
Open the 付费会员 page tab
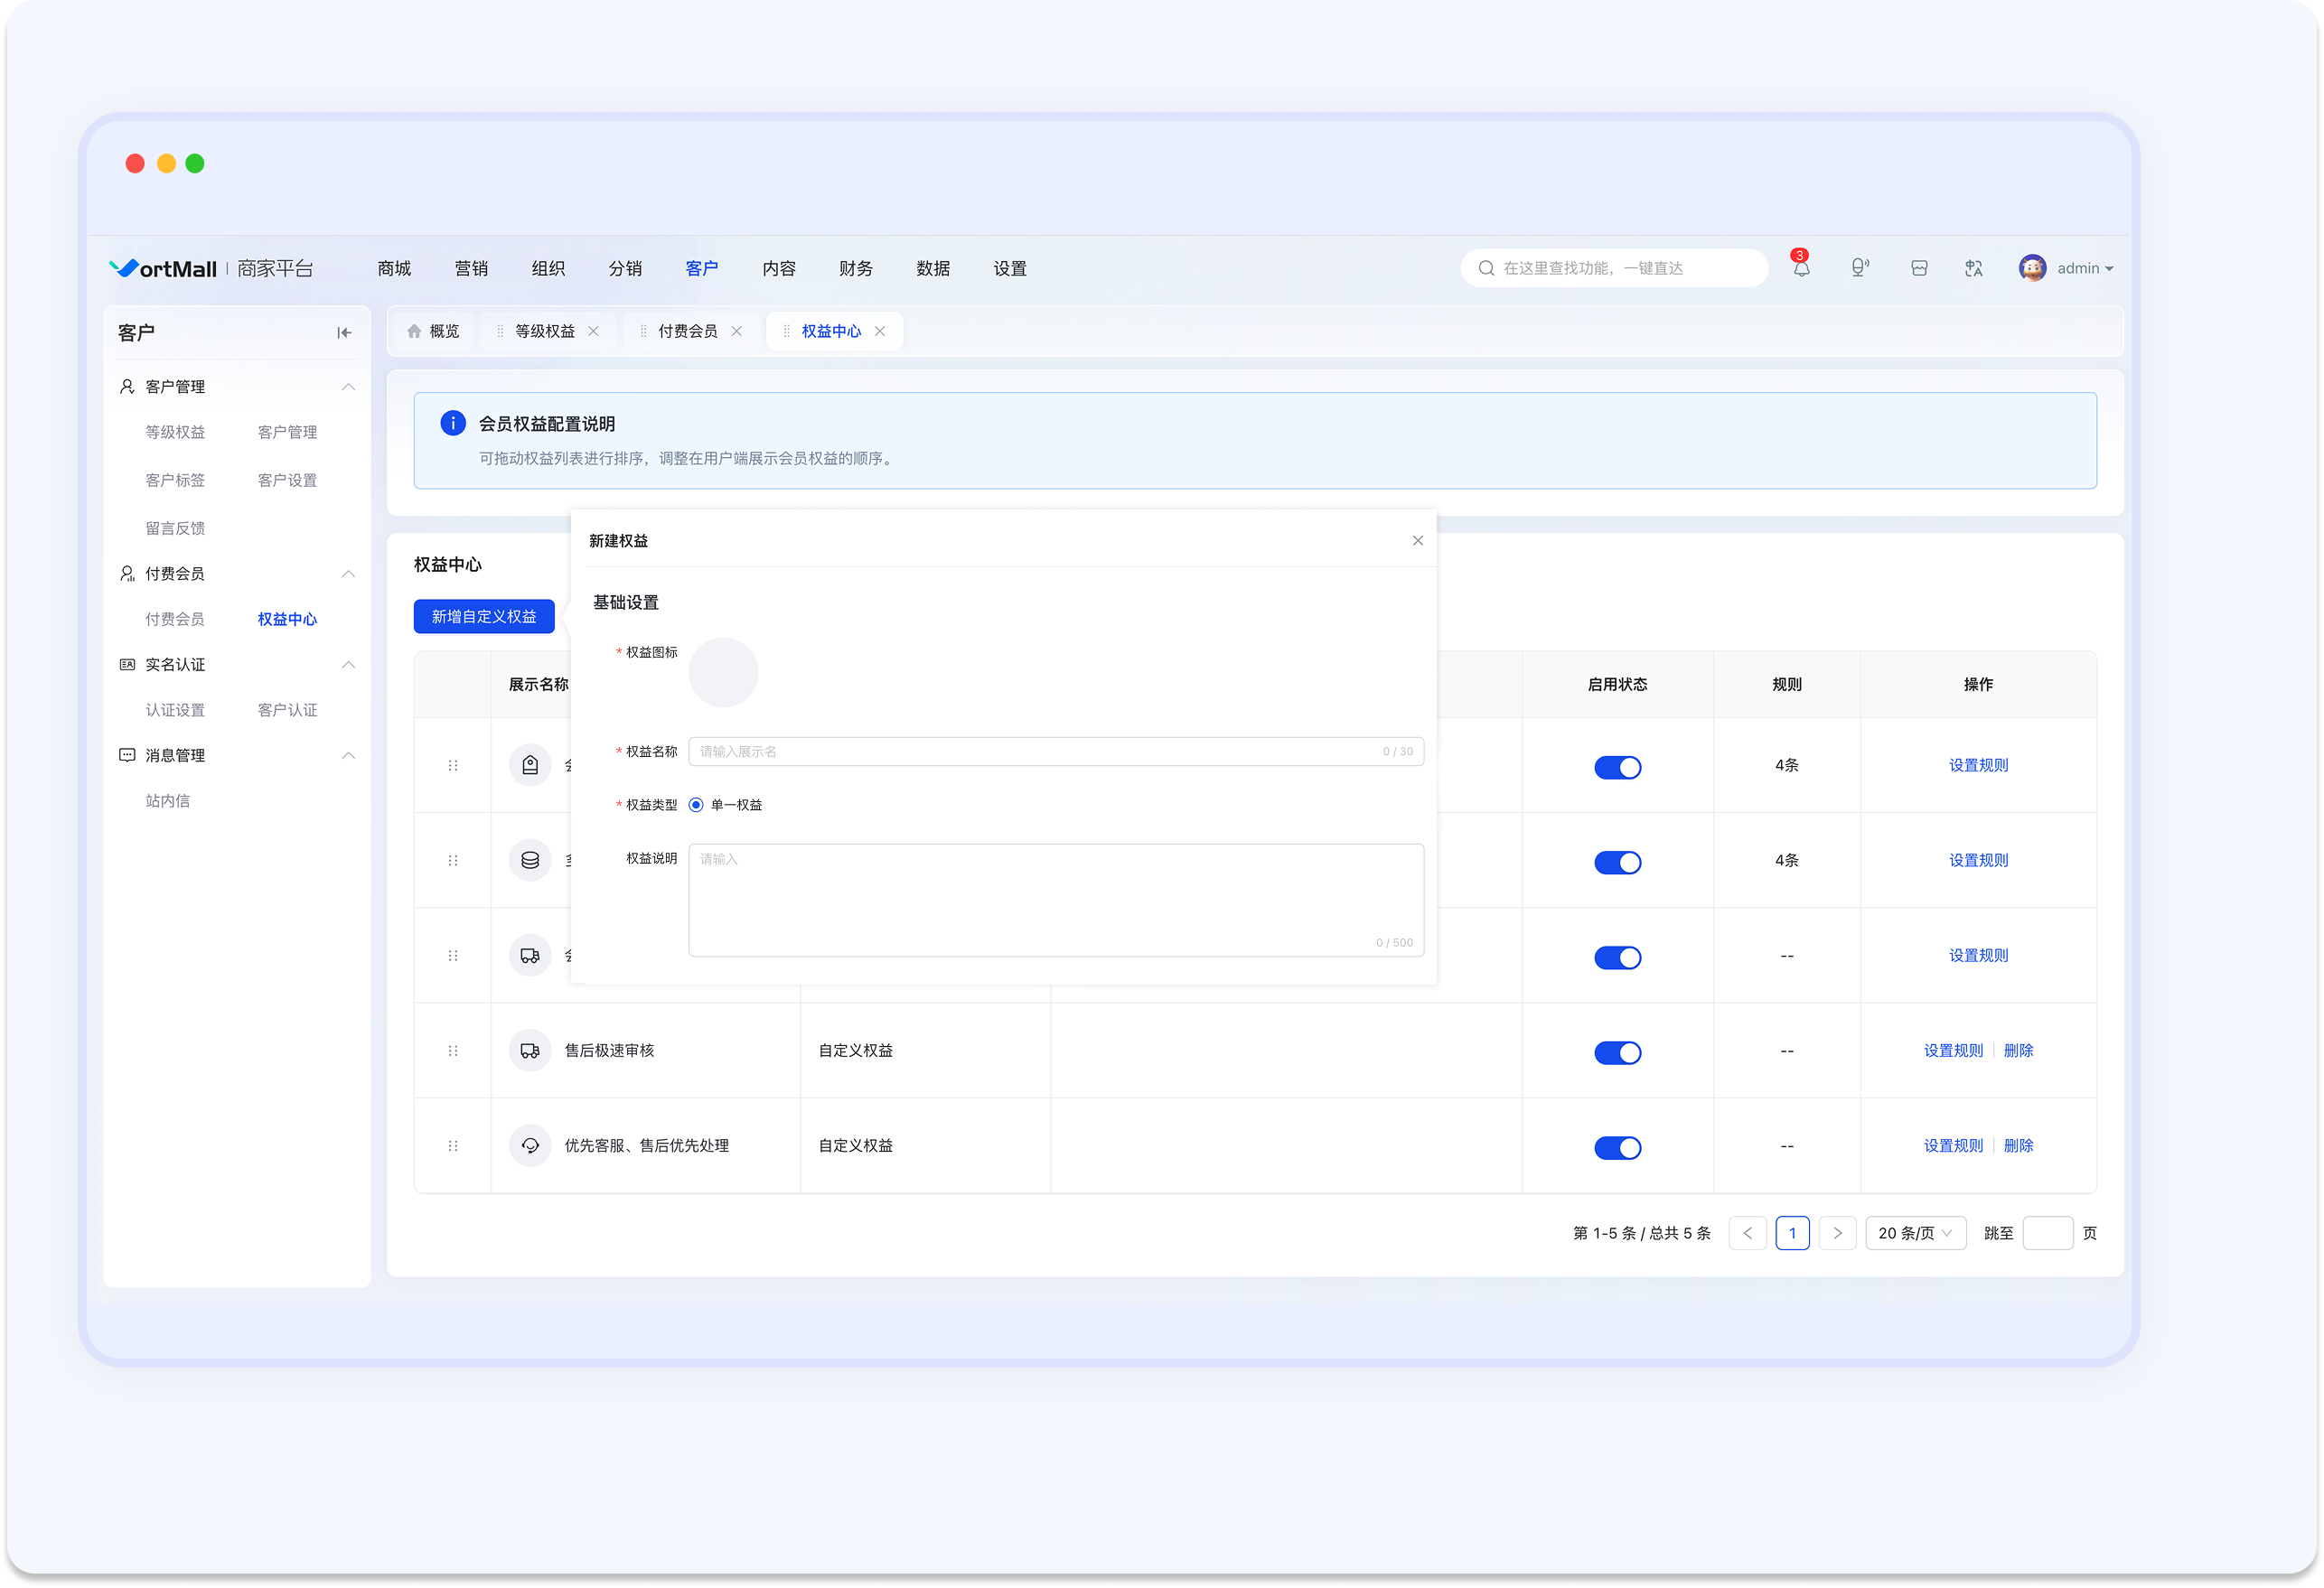(x=688, y=331)
